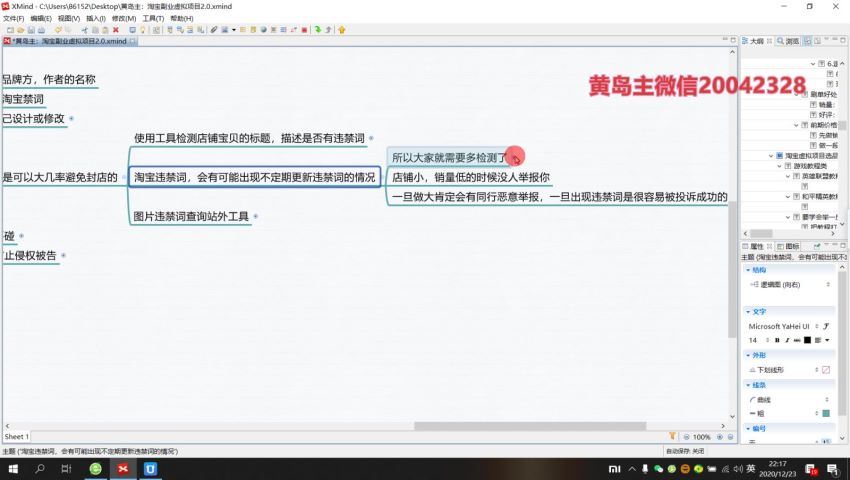Image resolution: width=850 pixels, height=480 pixels.
Task: Open the 插入(I) menu
Action: coord(95,18)
